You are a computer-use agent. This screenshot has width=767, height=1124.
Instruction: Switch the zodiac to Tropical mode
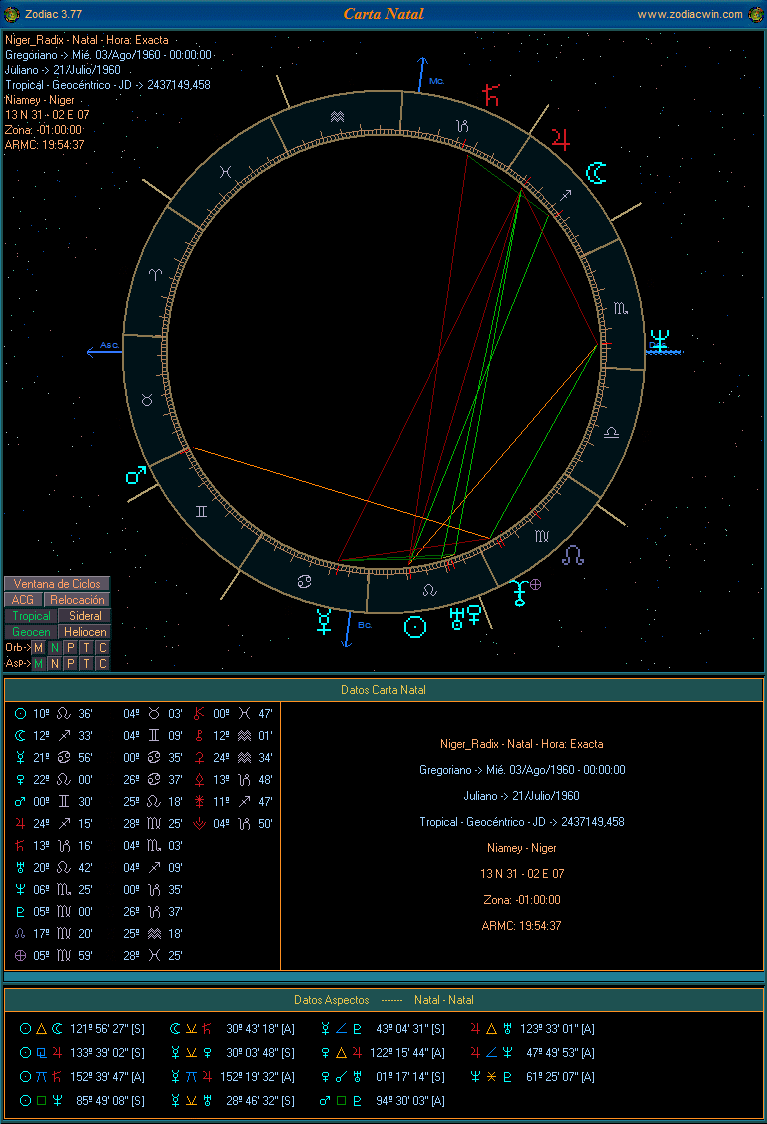click(x=31, y=616)
